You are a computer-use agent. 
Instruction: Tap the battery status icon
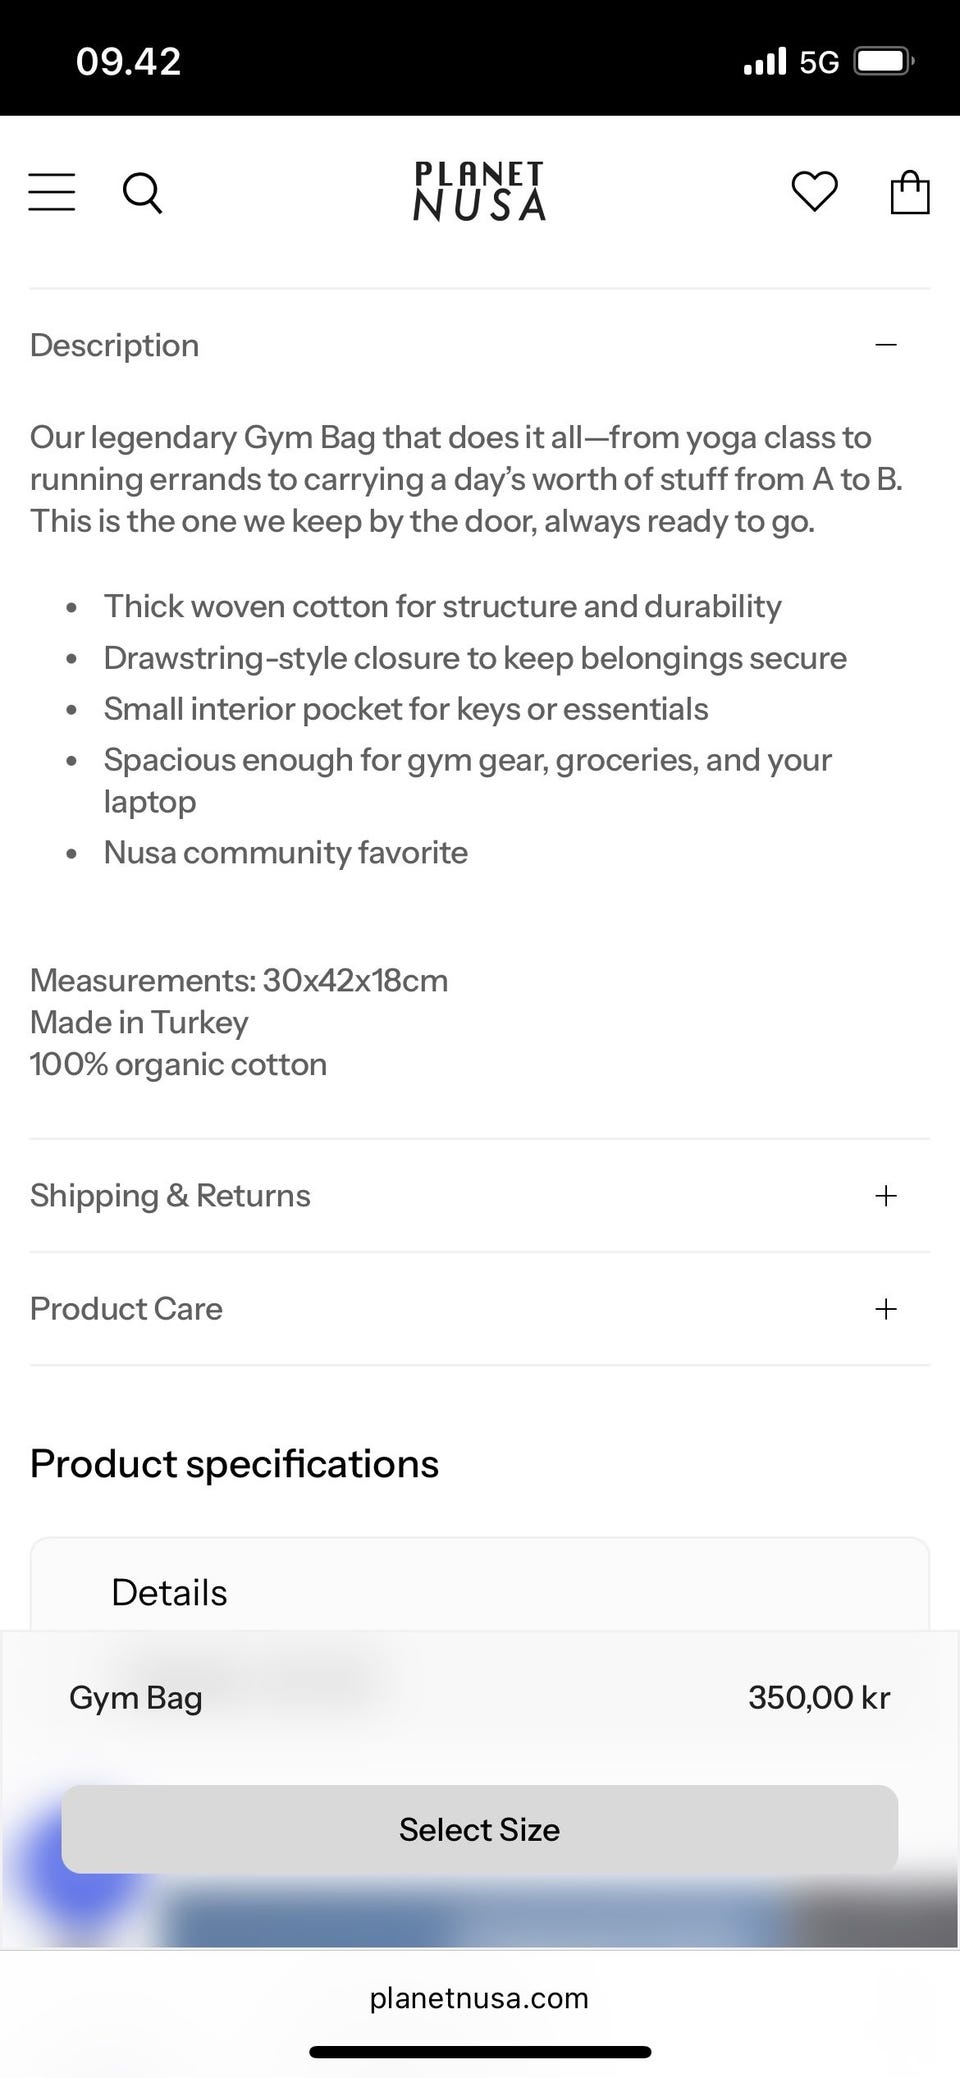click(883, 62)
